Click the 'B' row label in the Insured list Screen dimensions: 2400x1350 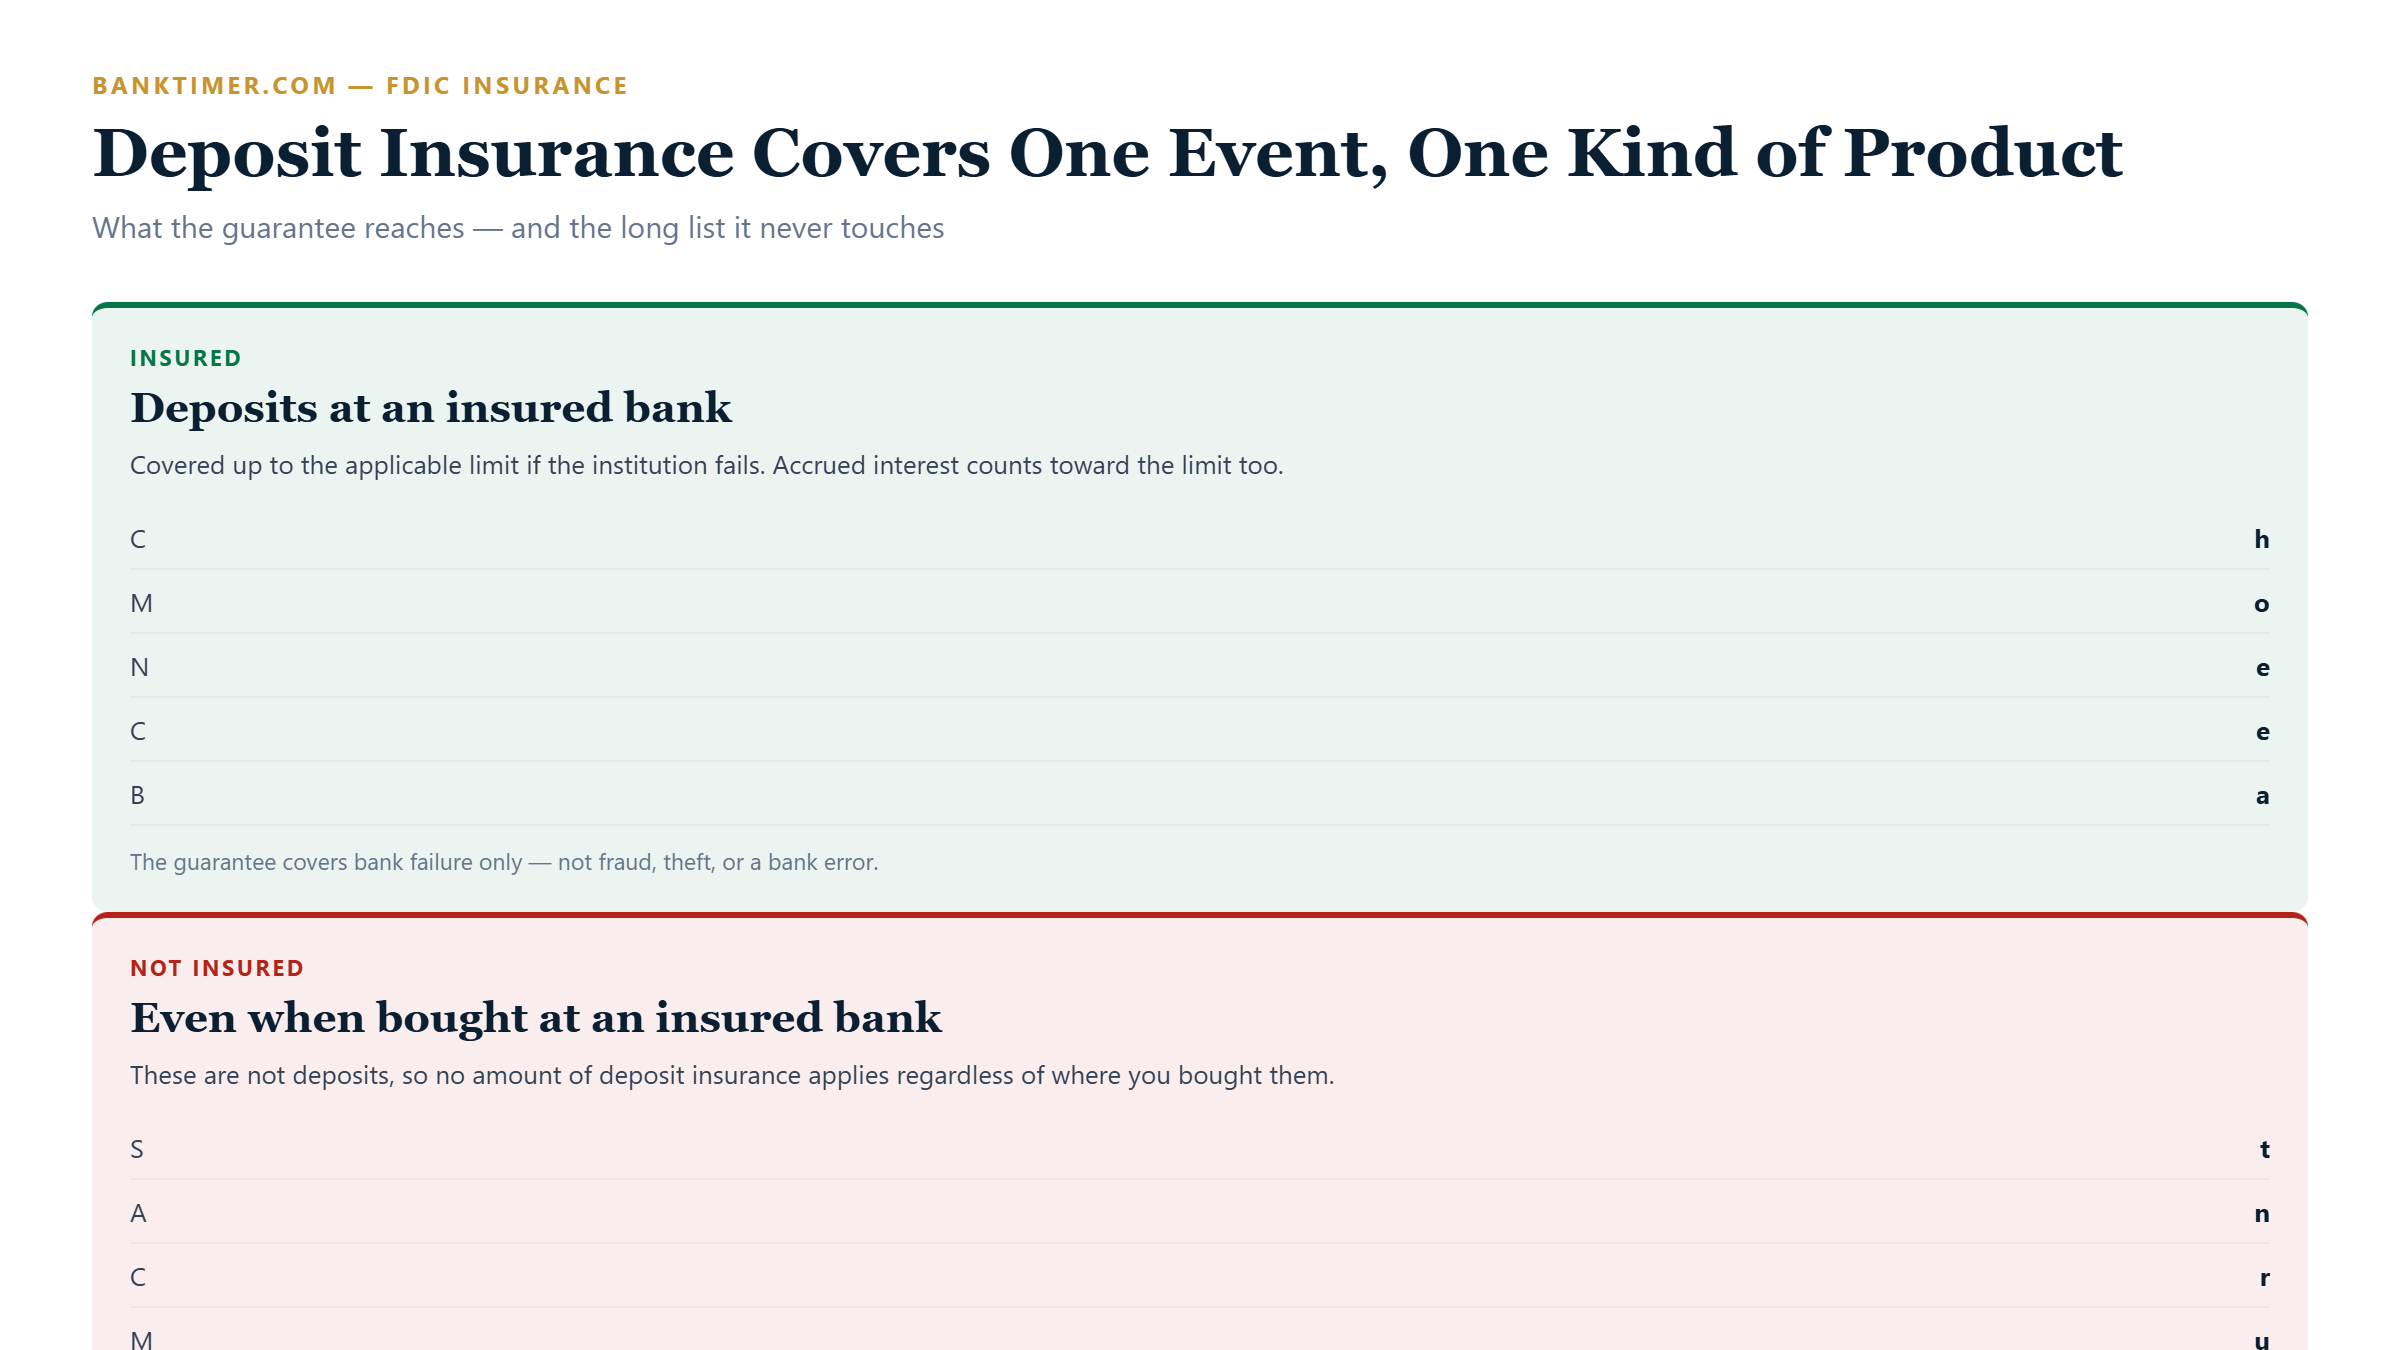tap(138, 795)
